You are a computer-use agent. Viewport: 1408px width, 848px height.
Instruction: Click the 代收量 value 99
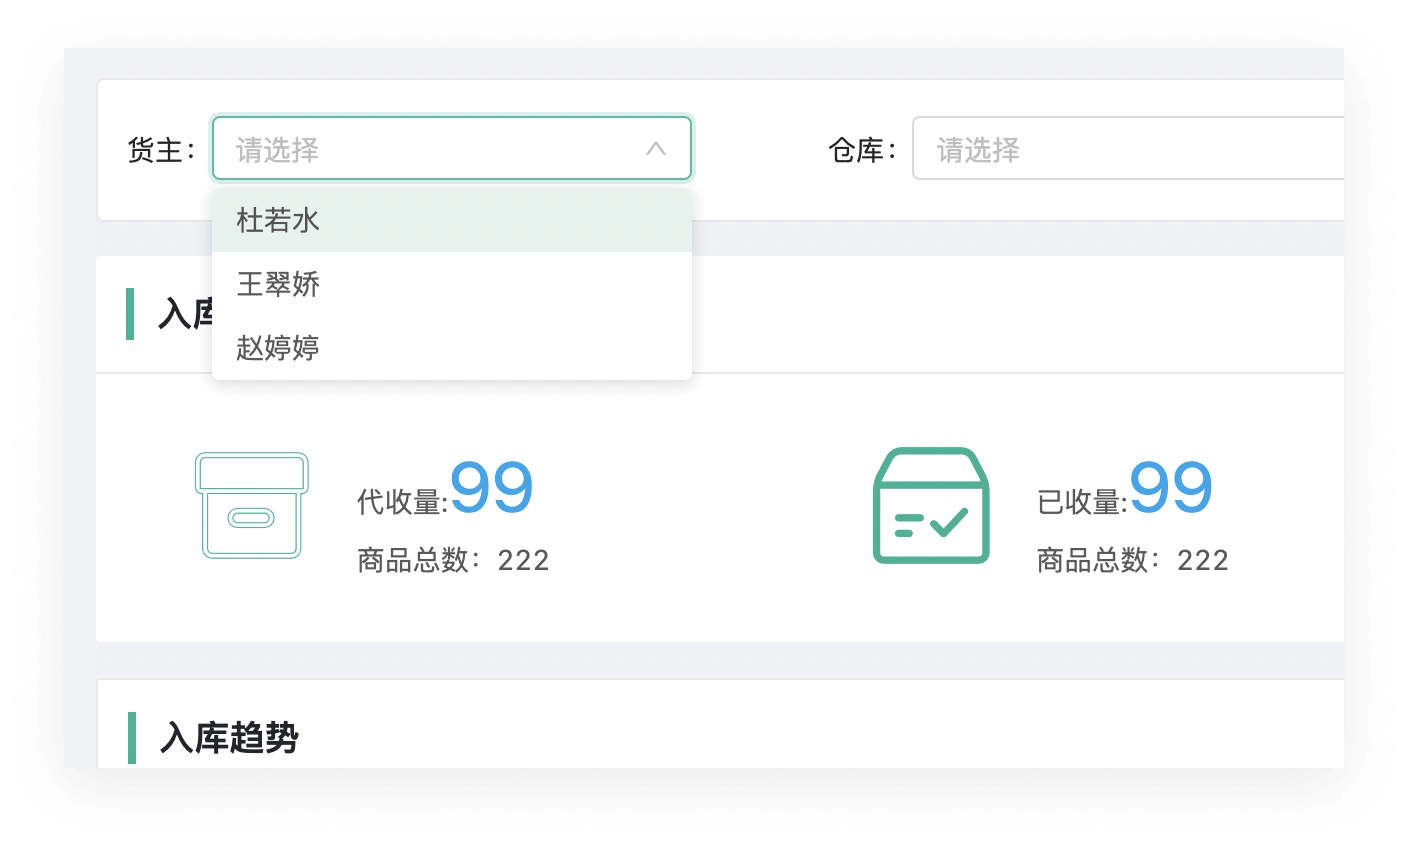pos(491,488)
